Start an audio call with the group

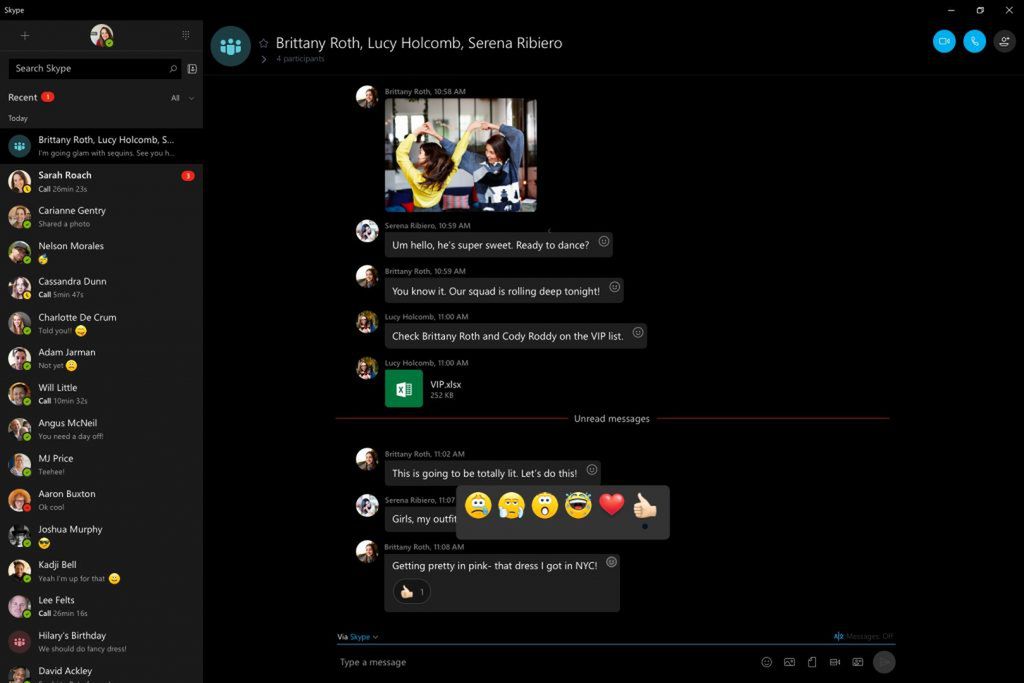(974, 42)
